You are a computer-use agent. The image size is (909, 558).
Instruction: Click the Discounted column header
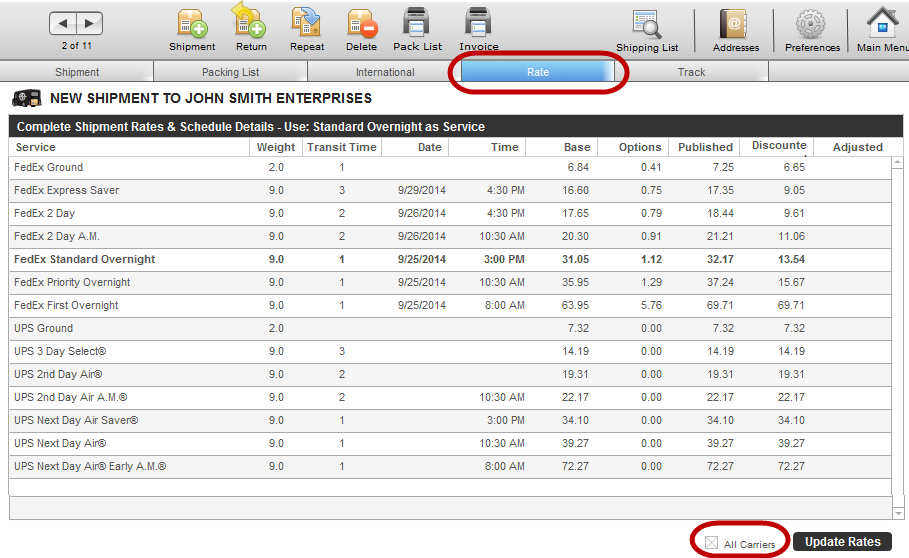tap(779, 145)
